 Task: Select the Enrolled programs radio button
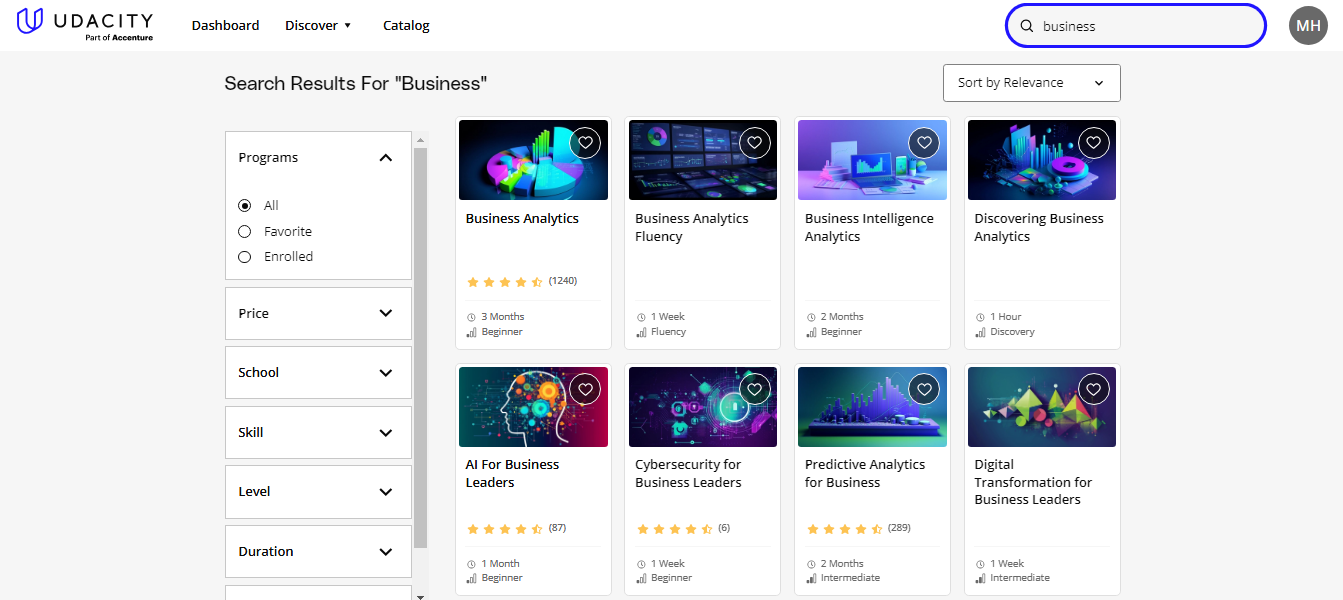point(244,256)
